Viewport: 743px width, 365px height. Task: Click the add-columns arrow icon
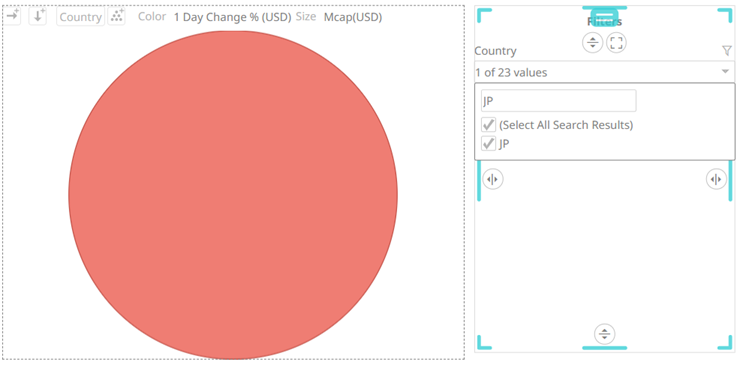12,16
